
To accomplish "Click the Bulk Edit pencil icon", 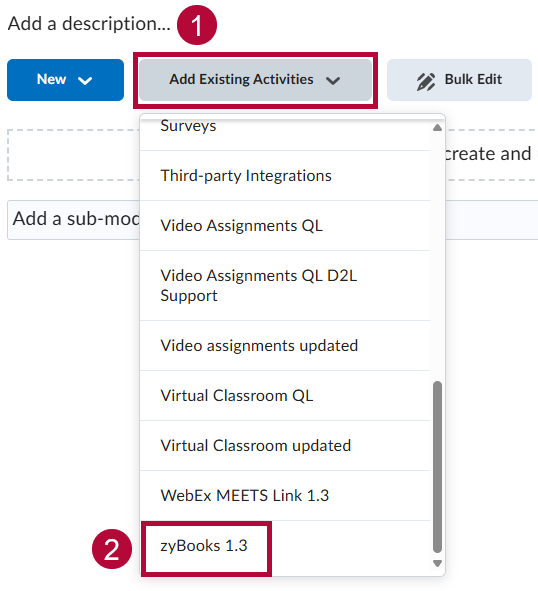I will 426,81.
